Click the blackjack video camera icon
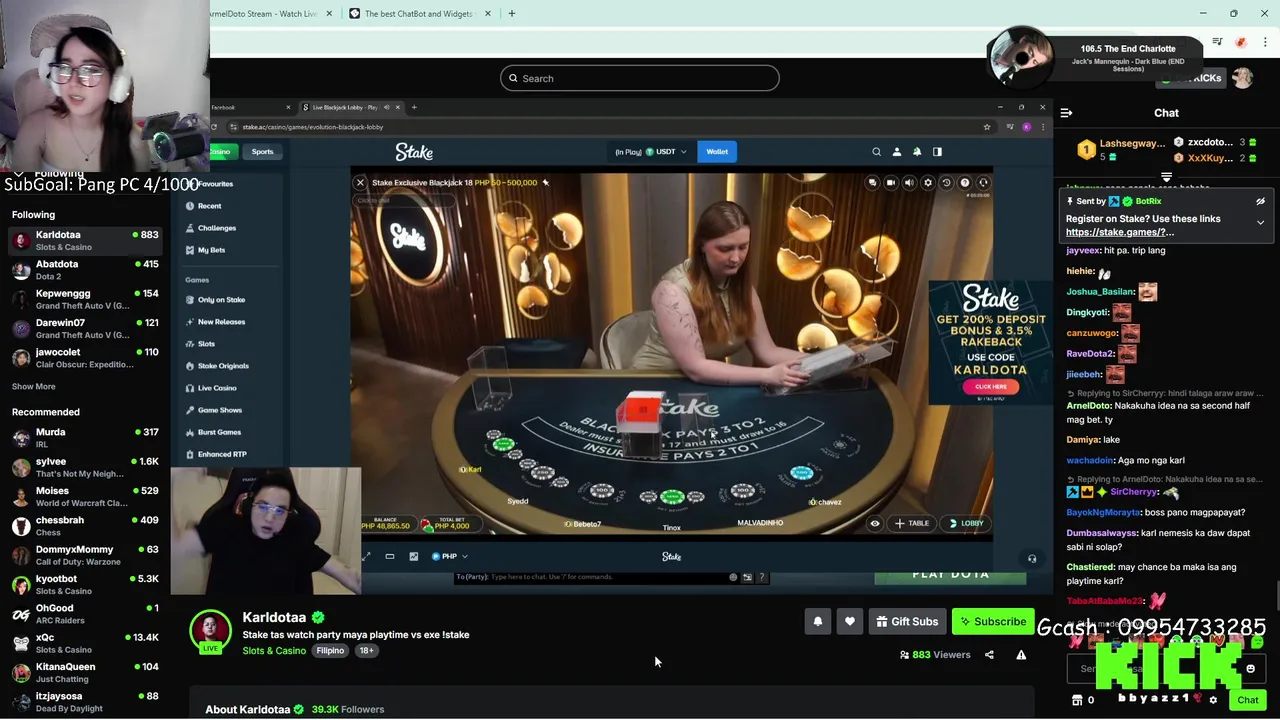 [890, 183]
